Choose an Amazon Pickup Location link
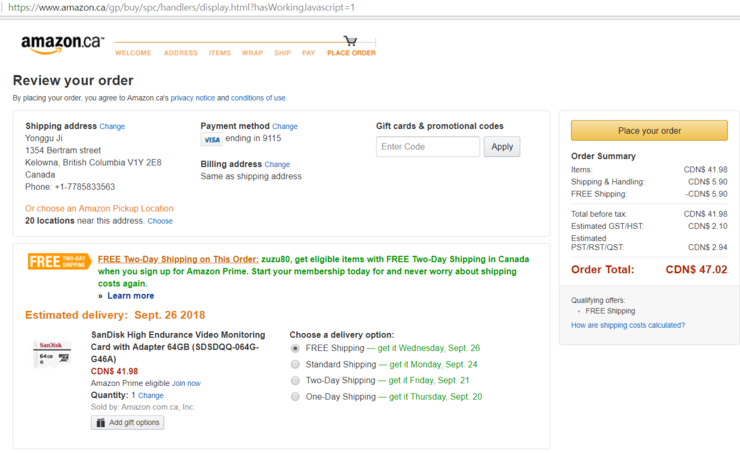 (x=99, y=209)
